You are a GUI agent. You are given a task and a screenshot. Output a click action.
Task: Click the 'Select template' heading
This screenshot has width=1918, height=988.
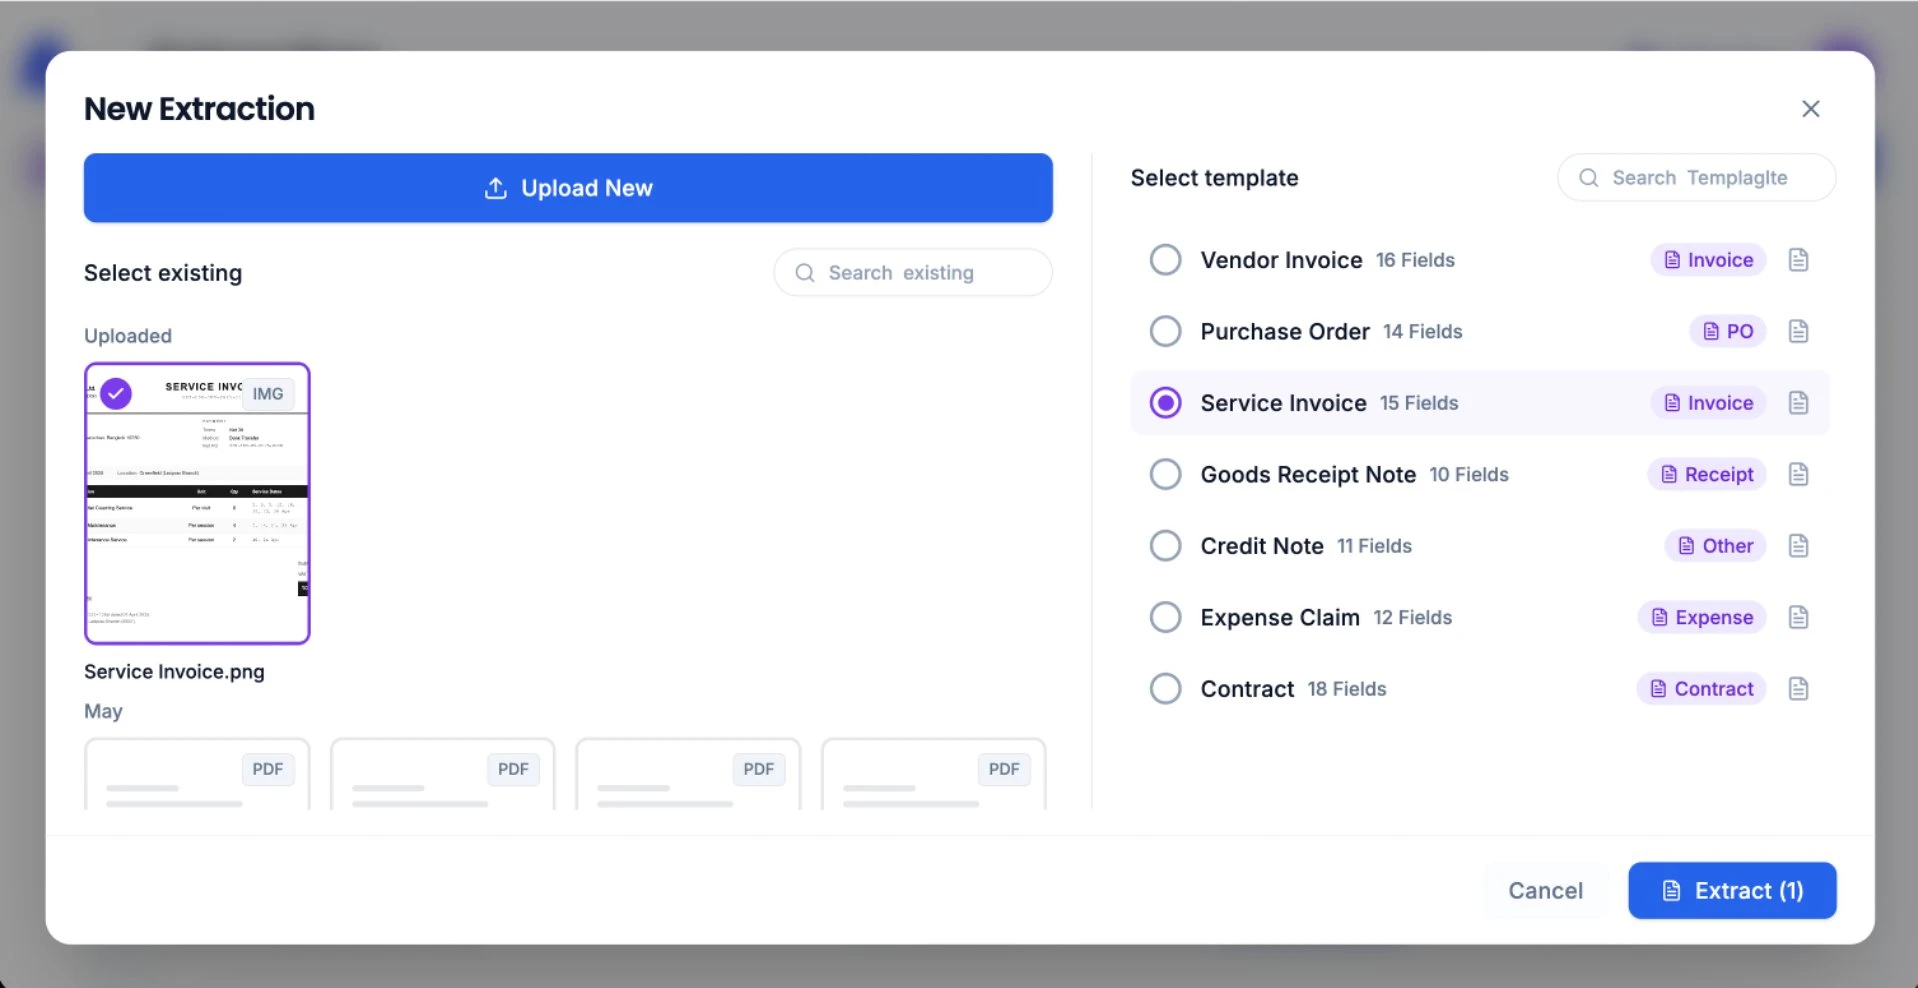pyautogui.click(x=1214, y=178)
